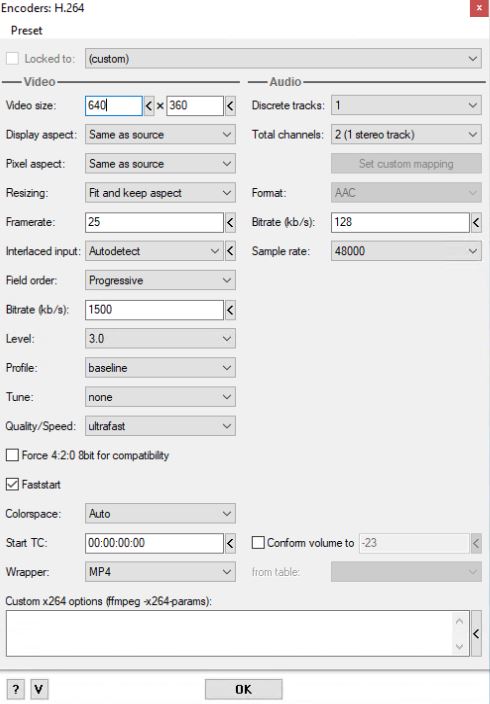Click the arrow button beside Interlaced input

point(230,251)
